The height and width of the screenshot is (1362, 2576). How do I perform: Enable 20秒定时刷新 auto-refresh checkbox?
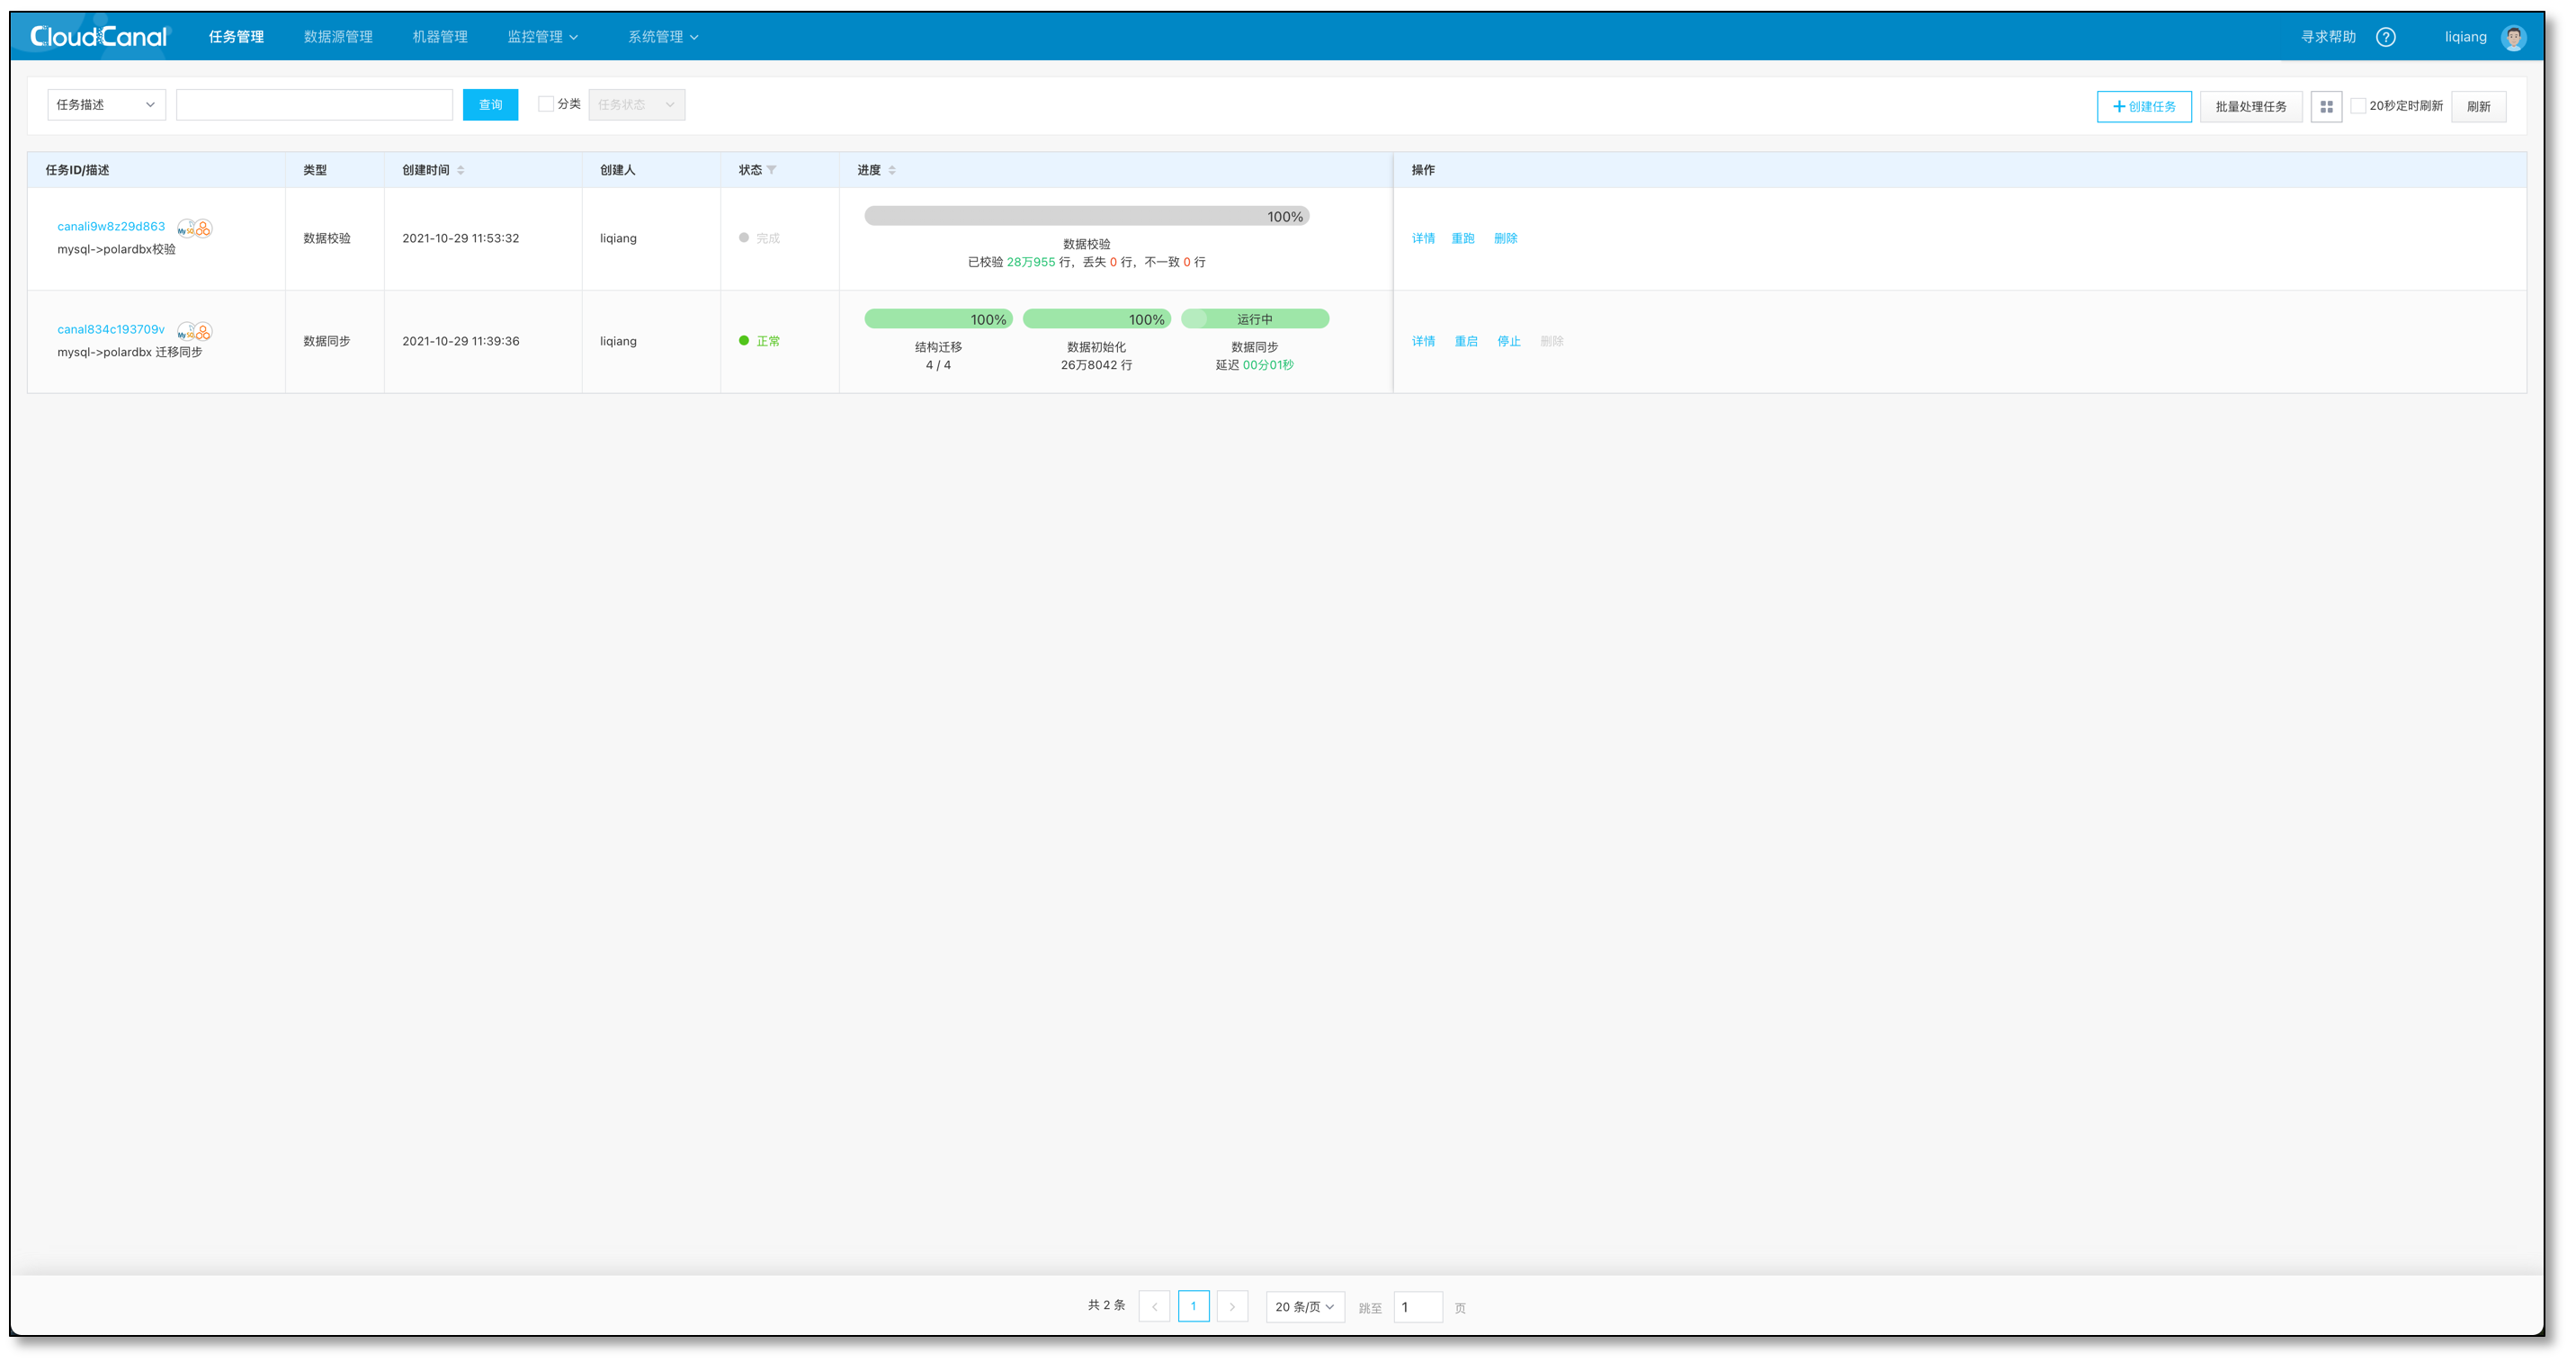pyautogui.click(x=2357, y=106)
